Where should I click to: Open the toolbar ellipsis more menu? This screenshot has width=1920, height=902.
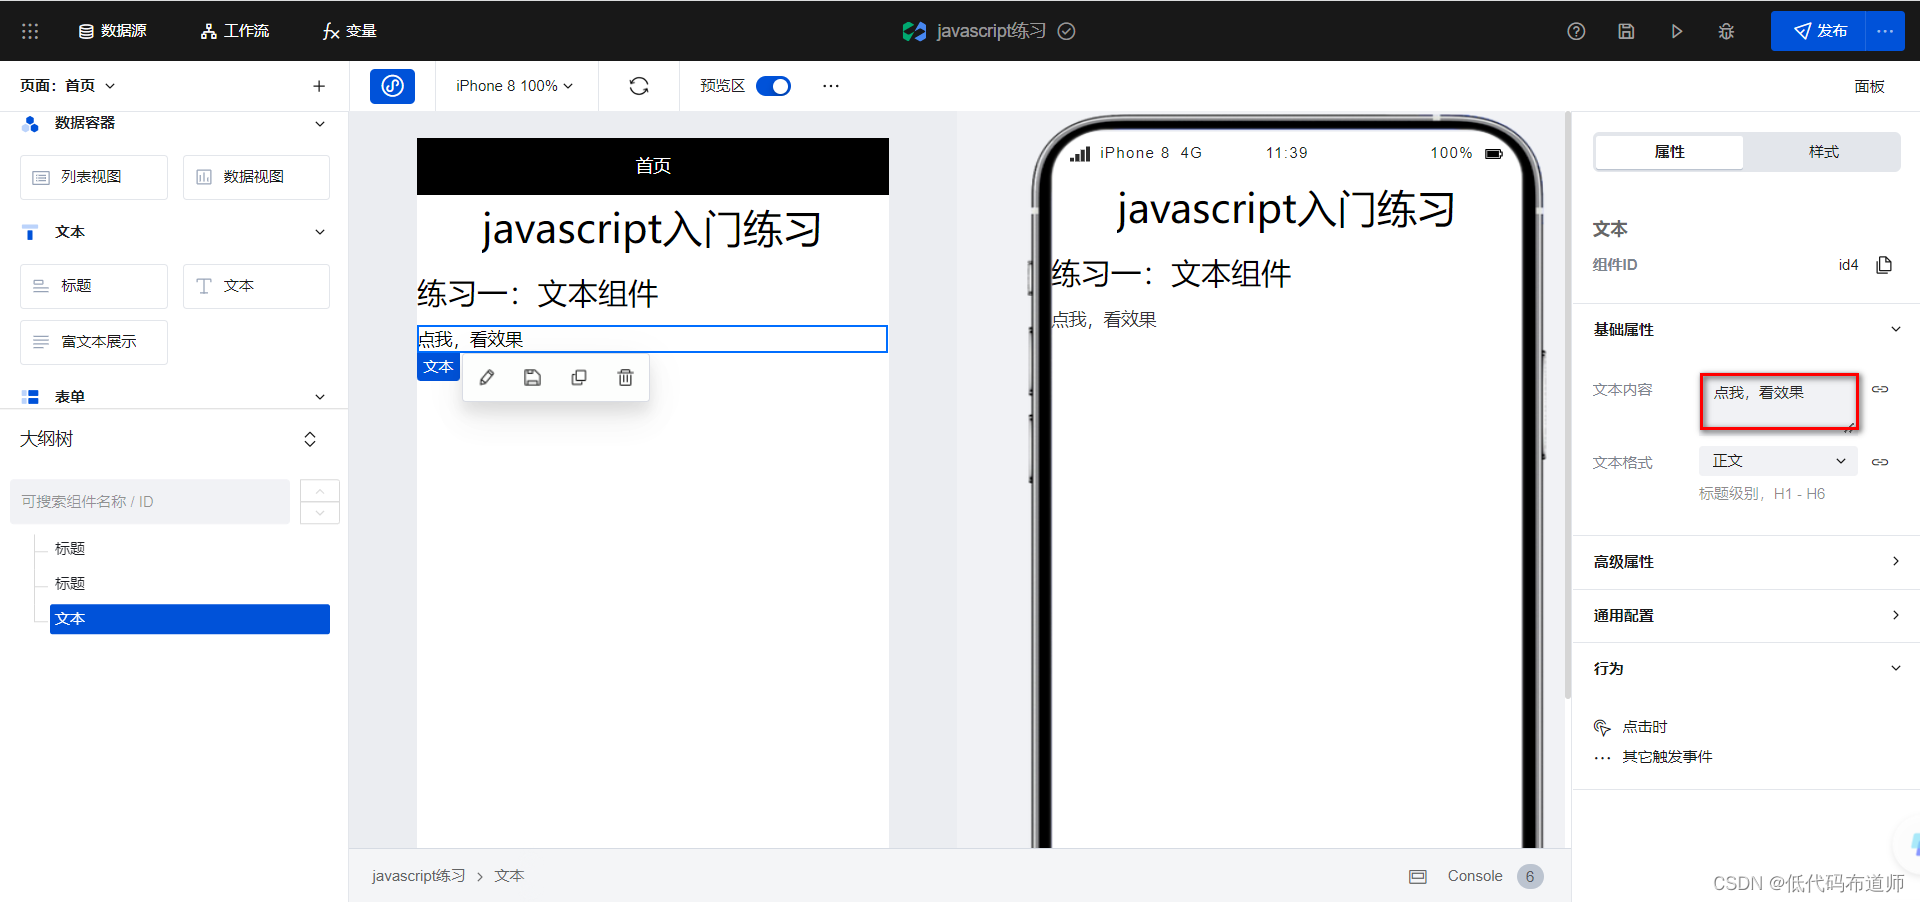[831, 86]
